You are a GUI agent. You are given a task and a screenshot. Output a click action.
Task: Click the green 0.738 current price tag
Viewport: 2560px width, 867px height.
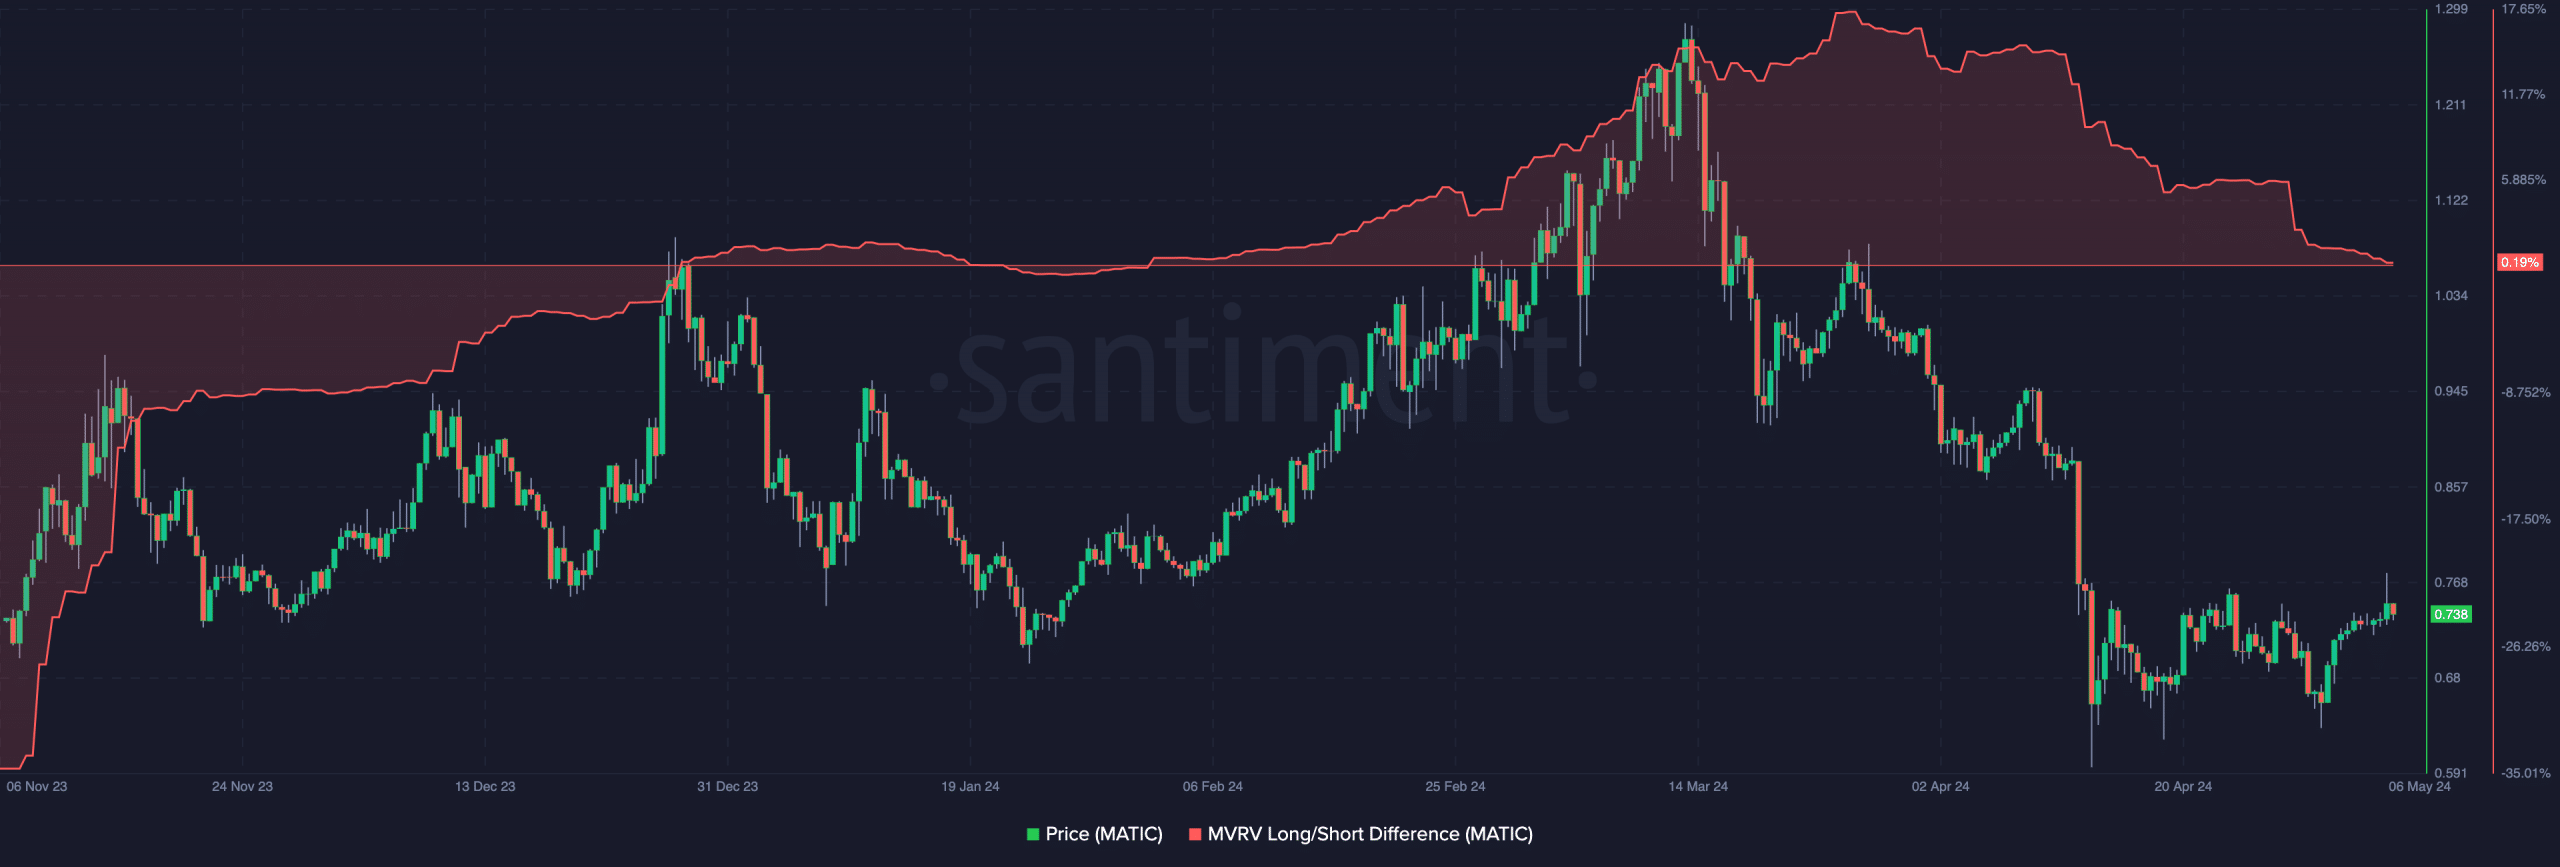2451,614
